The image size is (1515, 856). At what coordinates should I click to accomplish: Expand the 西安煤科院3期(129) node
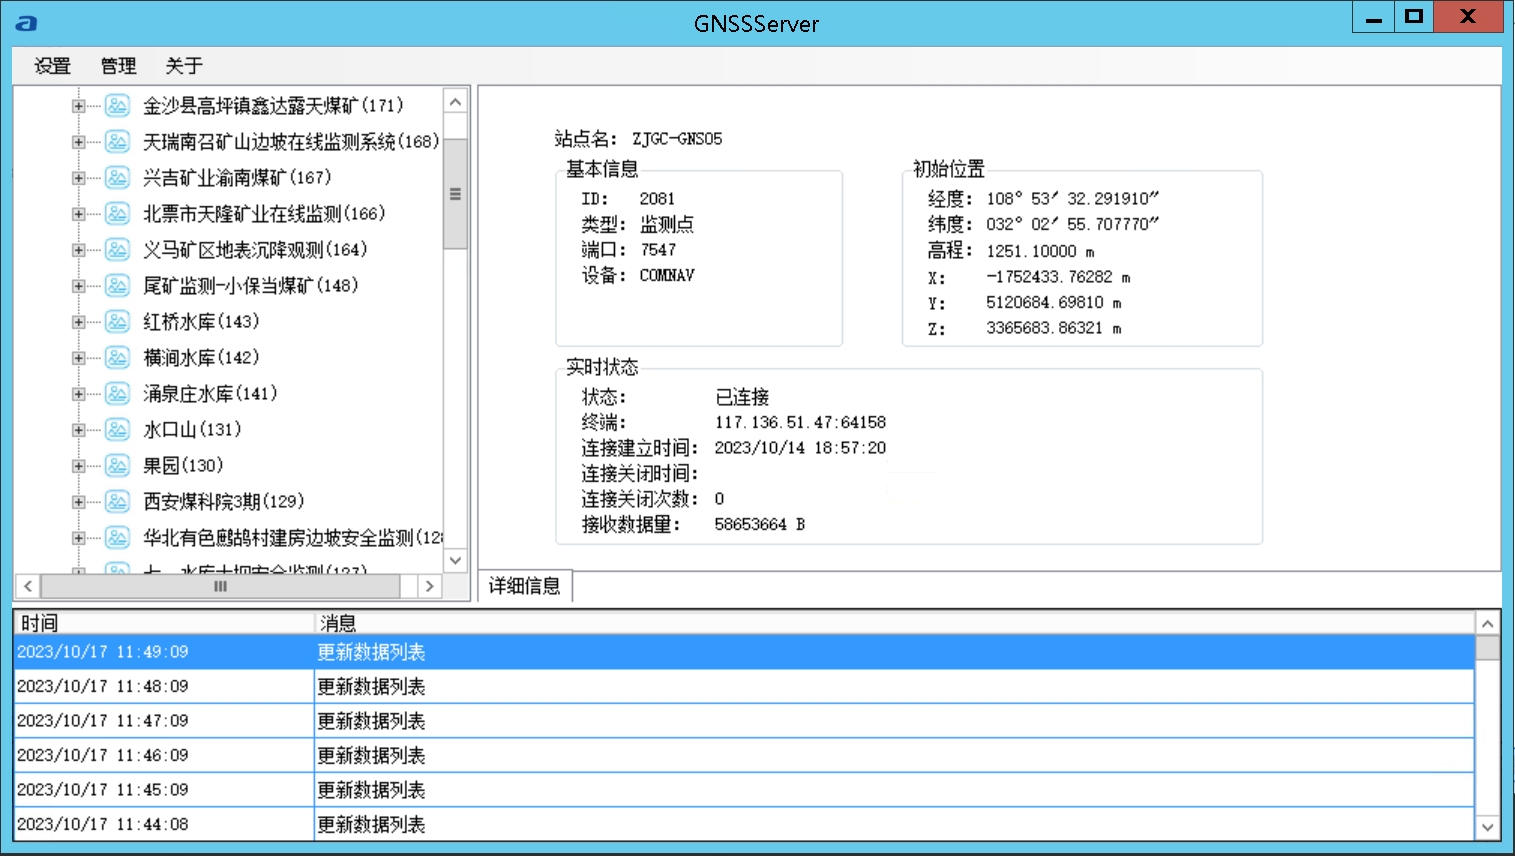78,501
